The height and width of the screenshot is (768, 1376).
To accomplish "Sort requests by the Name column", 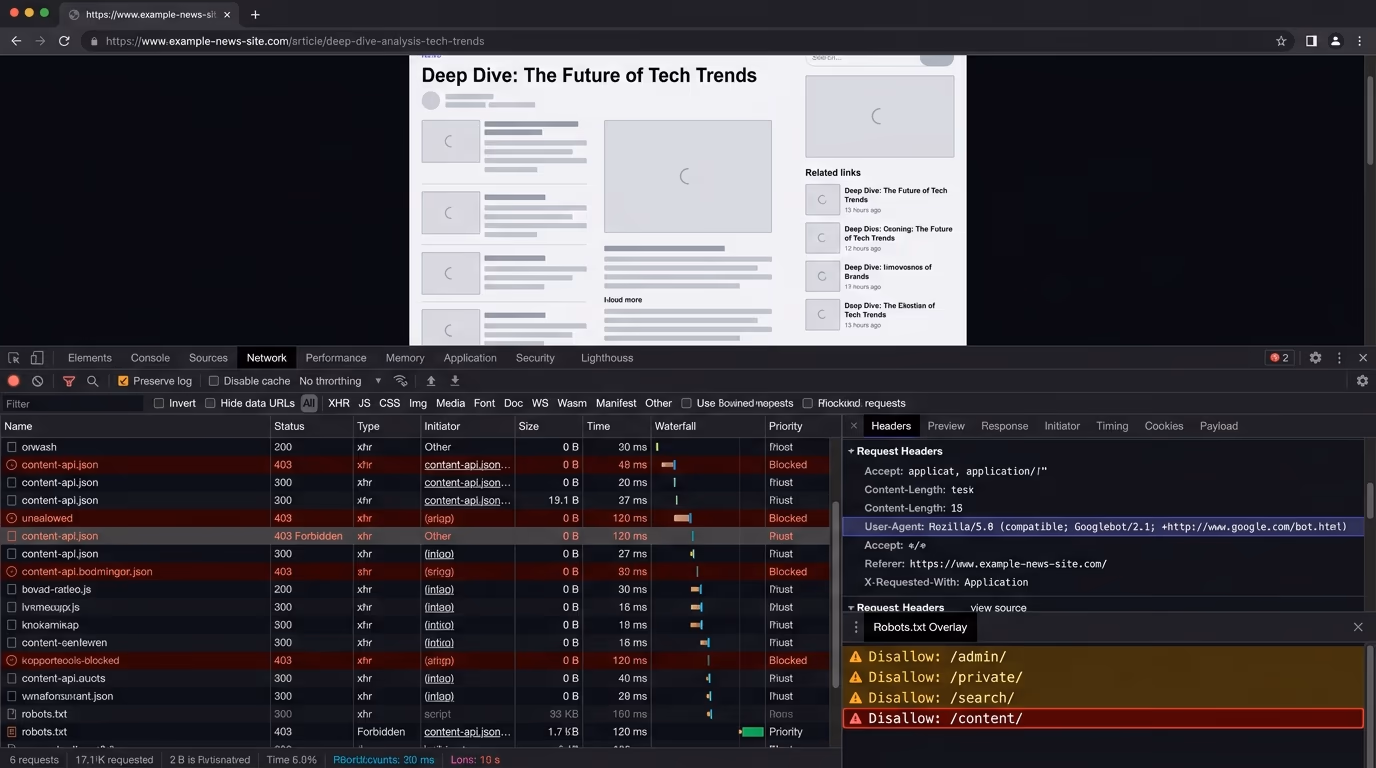I will 135,426.
